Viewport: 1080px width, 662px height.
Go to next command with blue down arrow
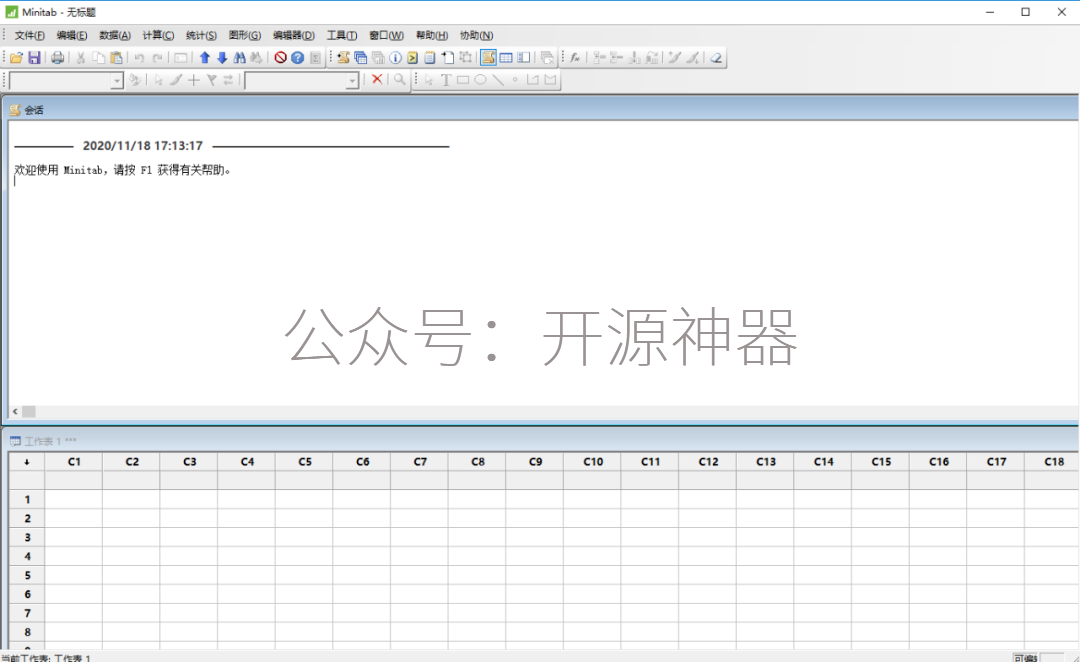click(222, 58)
